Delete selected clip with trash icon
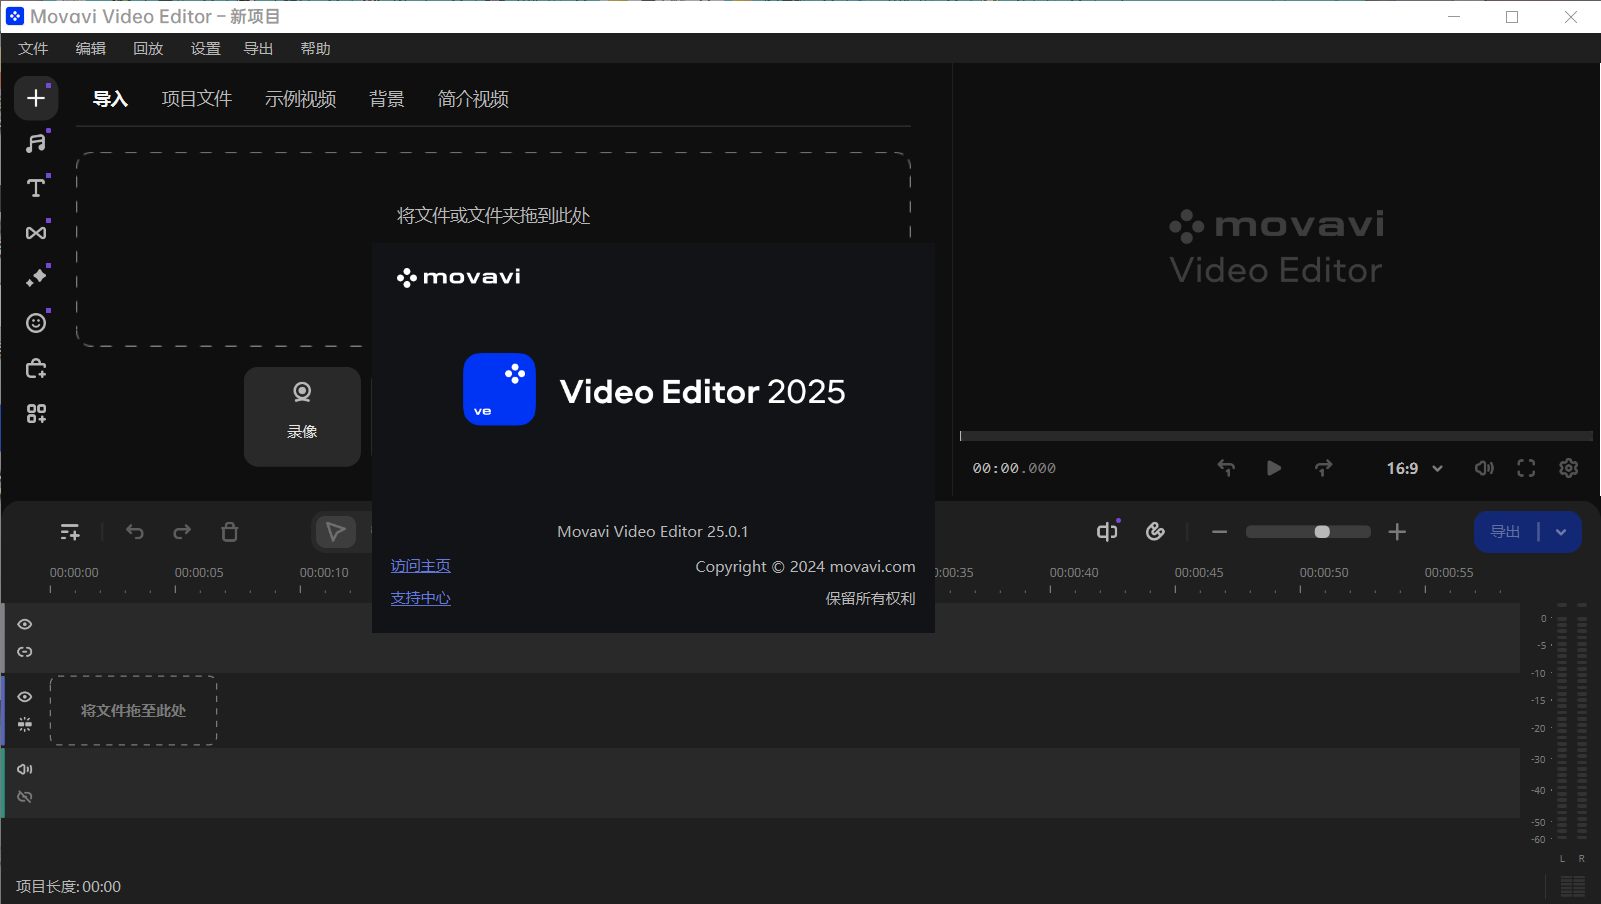The width and height of the screenshot is (1601, 904). click(x=230, y=532)
